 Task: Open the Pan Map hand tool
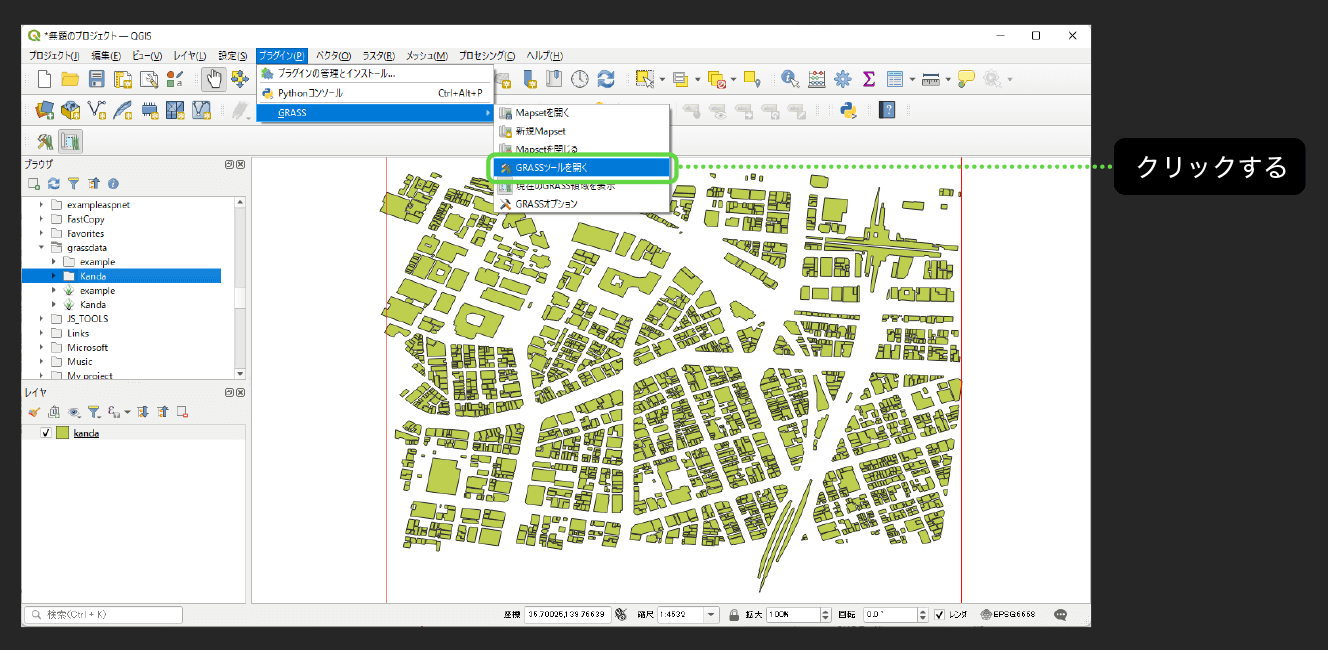213,79
